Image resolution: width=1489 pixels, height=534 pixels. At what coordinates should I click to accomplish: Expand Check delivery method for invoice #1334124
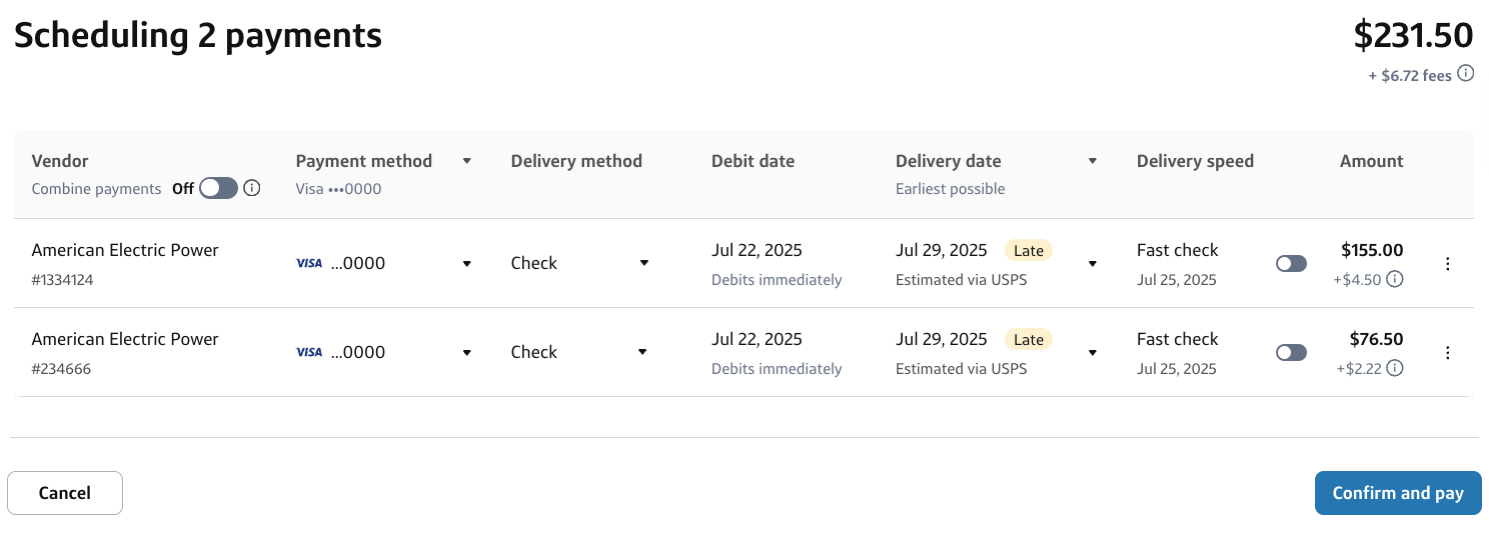click(644, 263)
